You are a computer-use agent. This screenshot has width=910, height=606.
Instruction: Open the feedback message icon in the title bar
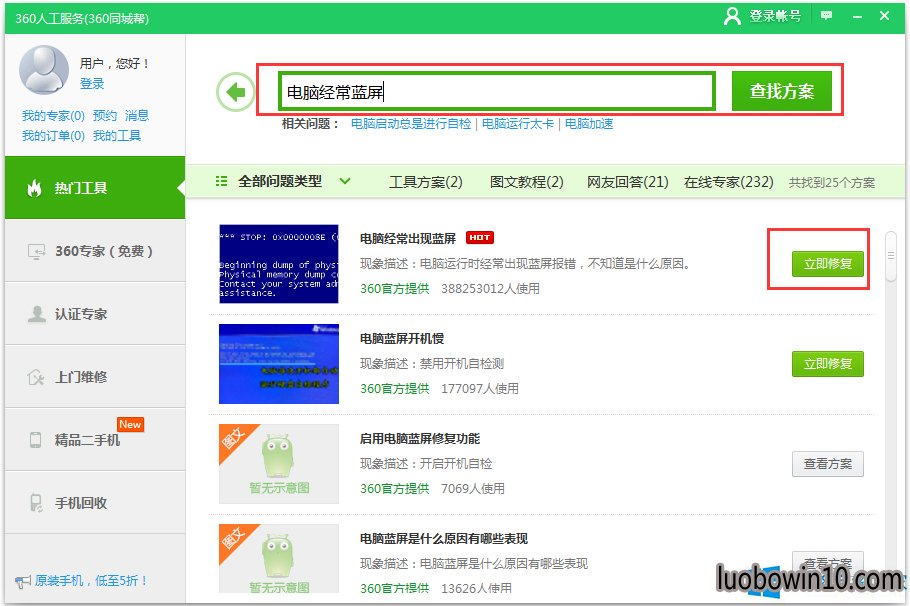(x=826, y=16)
